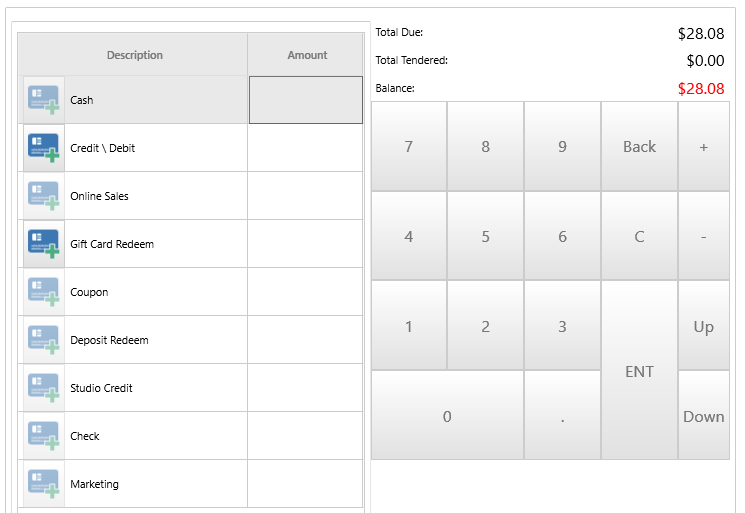This screenshot has width=745, height=513.
Task: Tap the Up navigation key
Action: pos(704,326)
